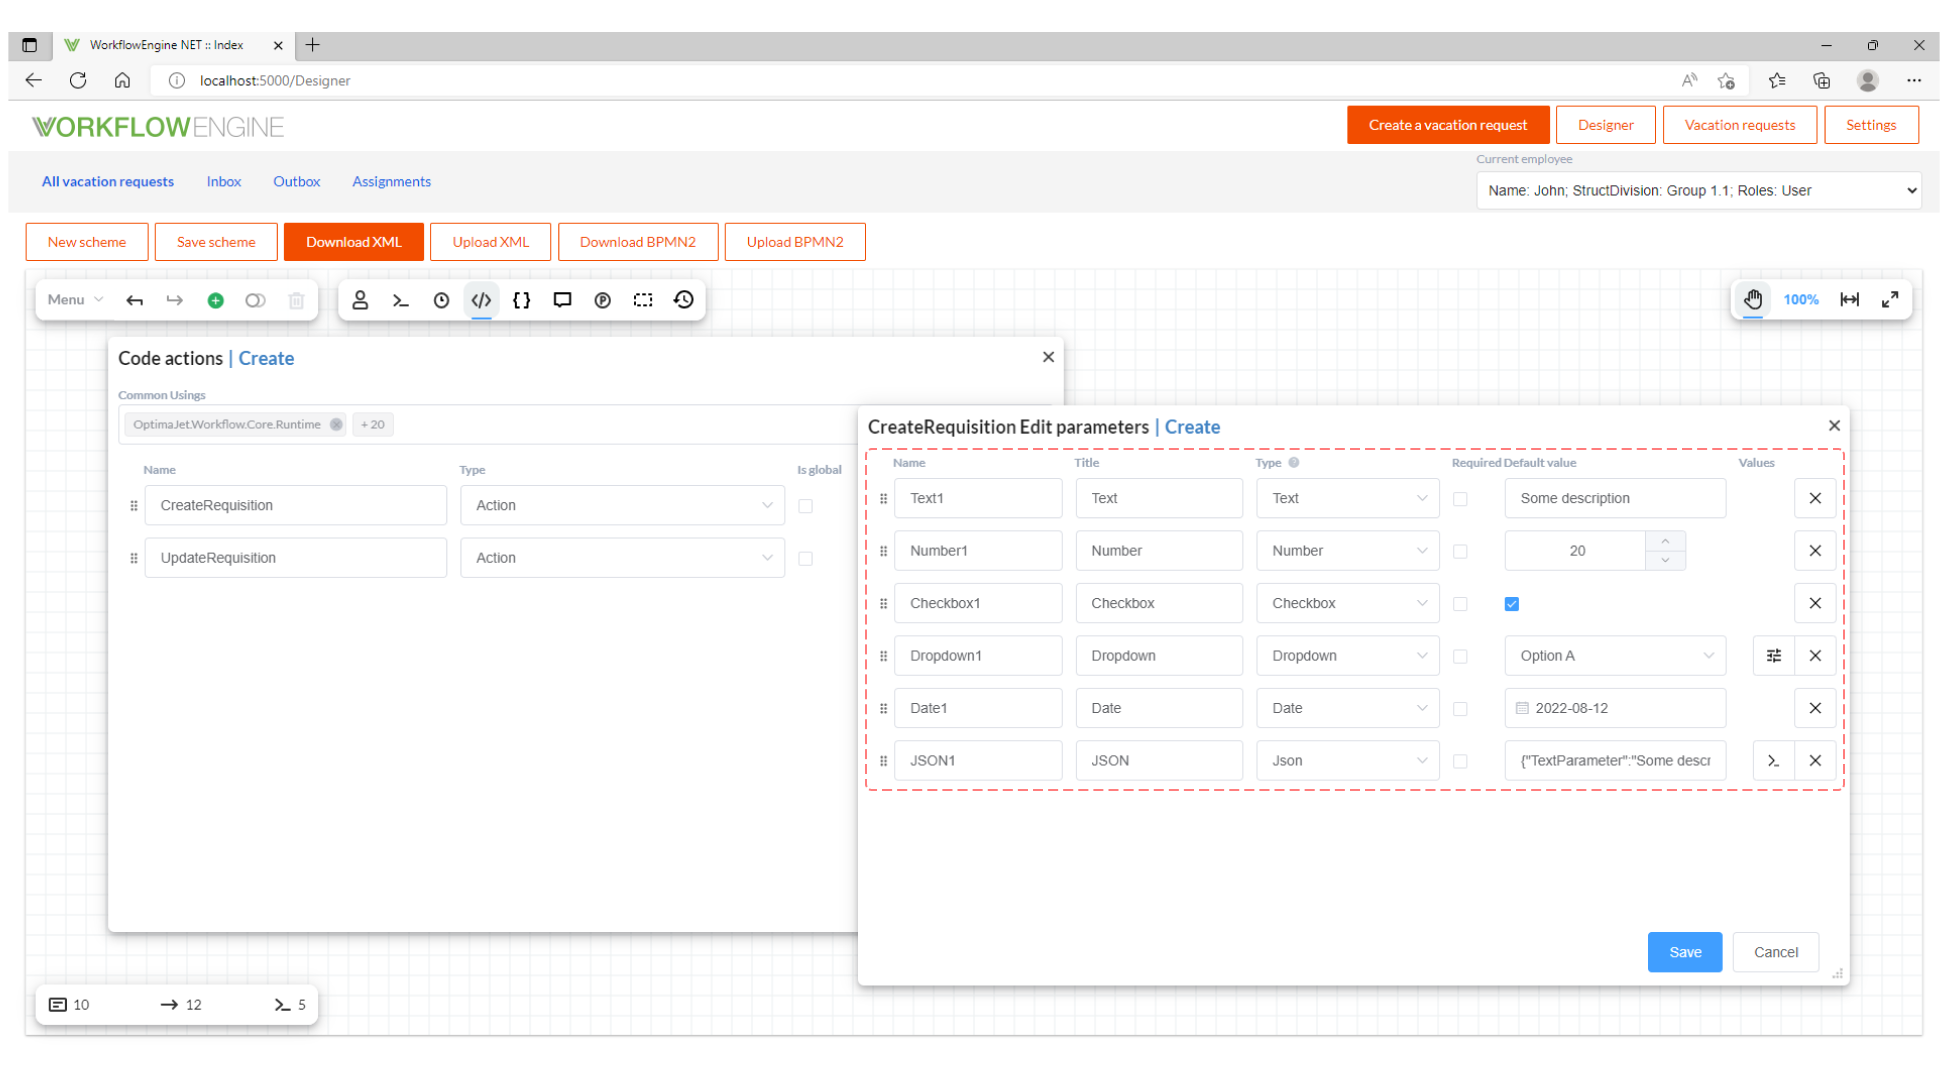Click the undo arrow in designer toolbar
Viewport: 1948px width, 1077px height.
click(x=134, y=300)
